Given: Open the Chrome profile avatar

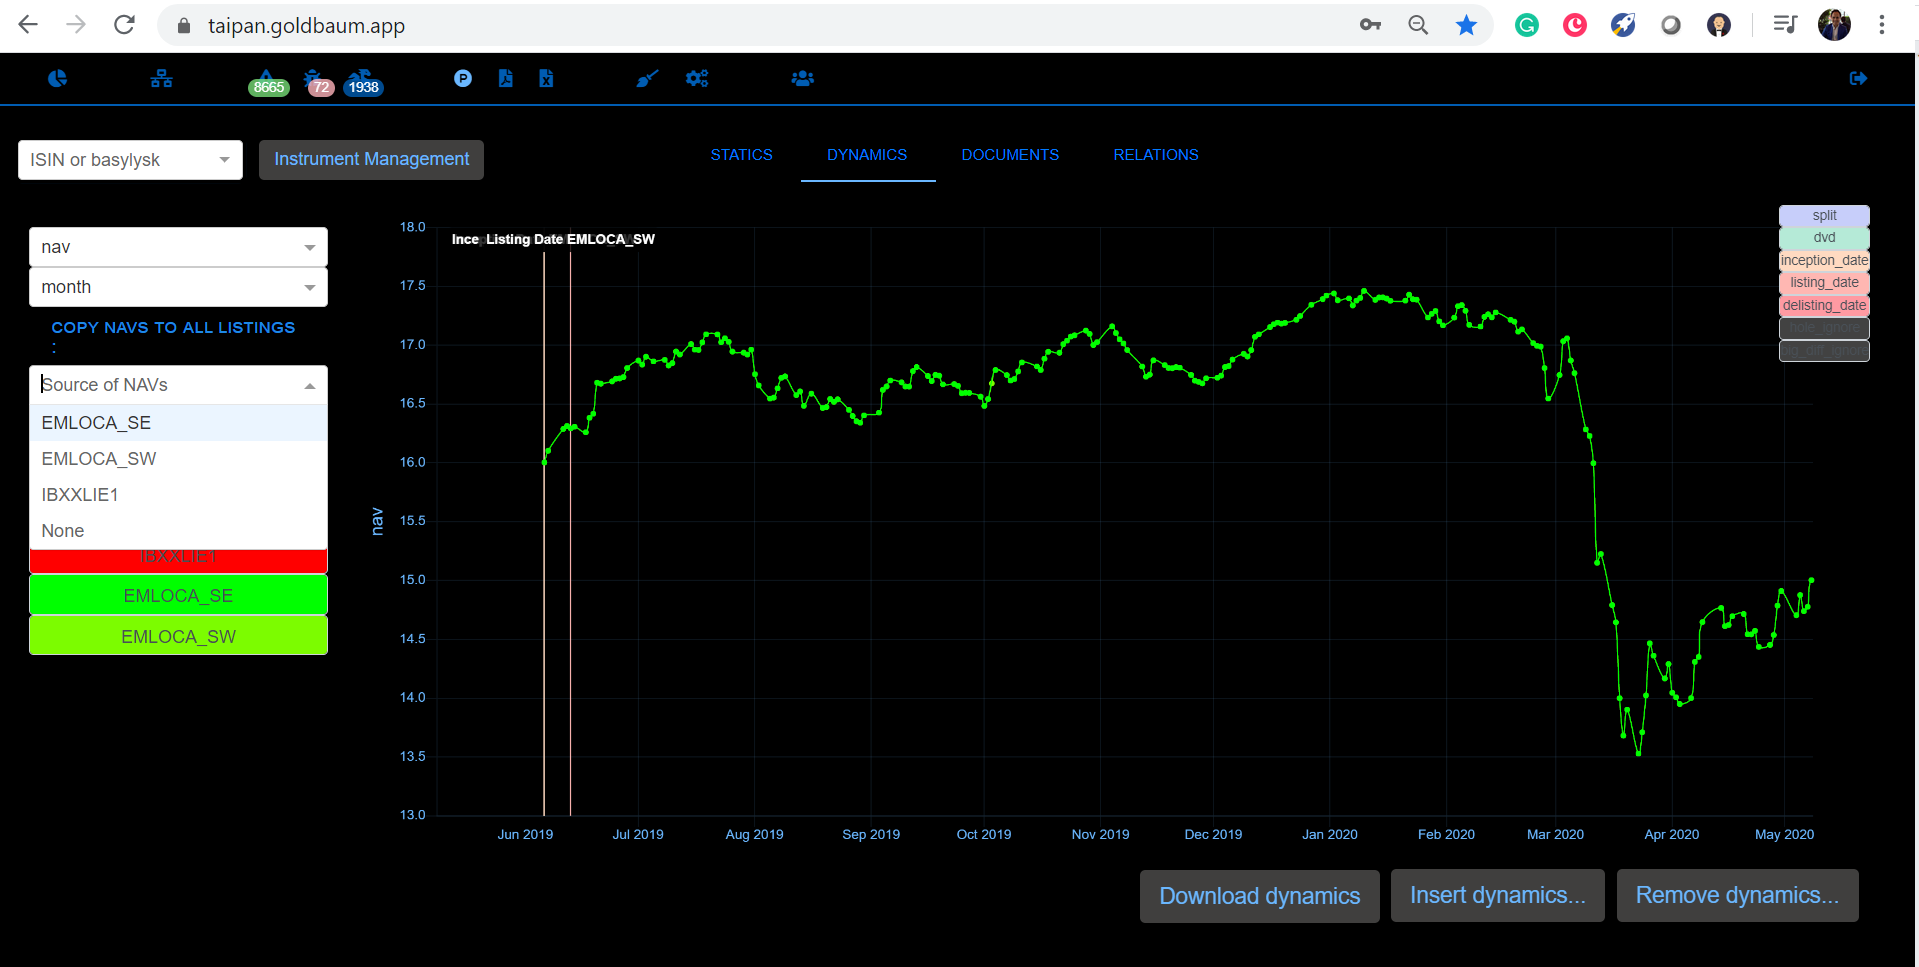Looking at the screenshot, I should (x=1834, y=25).
